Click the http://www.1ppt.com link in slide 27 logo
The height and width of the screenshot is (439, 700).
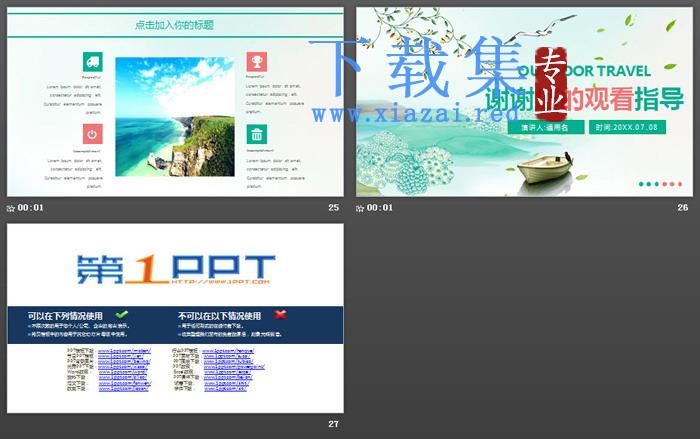[x=221, y=282]
